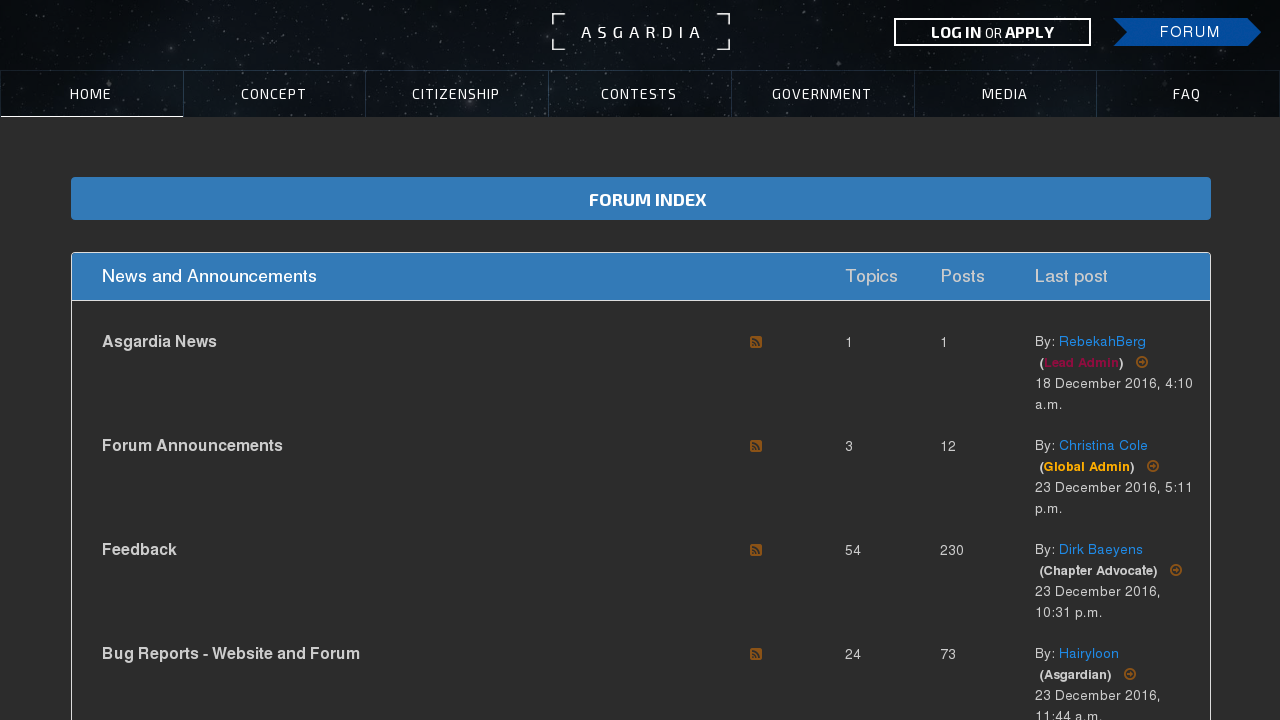Go to Dirk Baeyens' last post arrow
The width and height of the screenshot is (1280, 720).
[x=1176, y=570]
